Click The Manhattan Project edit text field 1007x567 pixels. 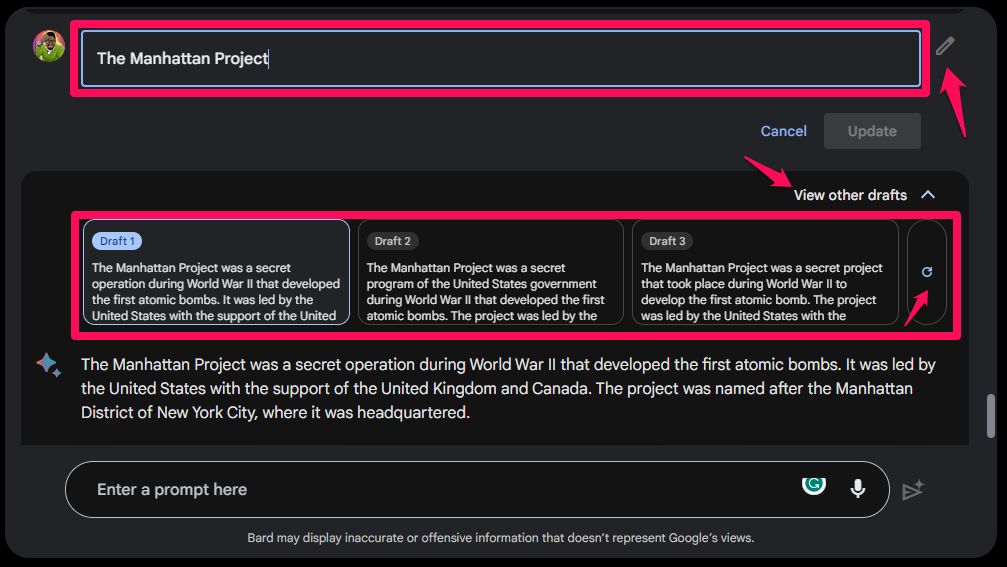click(x=501, y=58)
